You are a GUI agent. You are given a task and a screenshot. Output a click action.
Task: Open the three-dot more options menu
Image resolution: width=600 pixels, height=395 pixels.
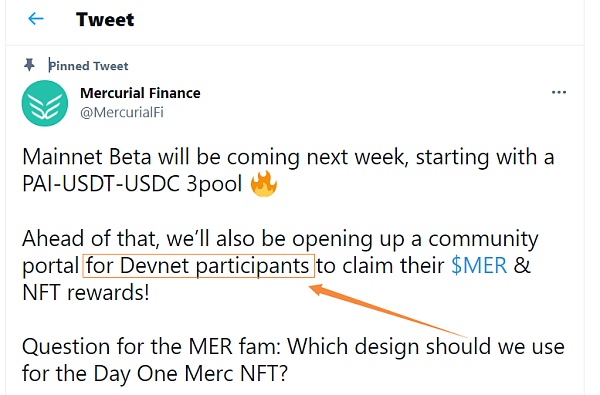coord(559,92)
